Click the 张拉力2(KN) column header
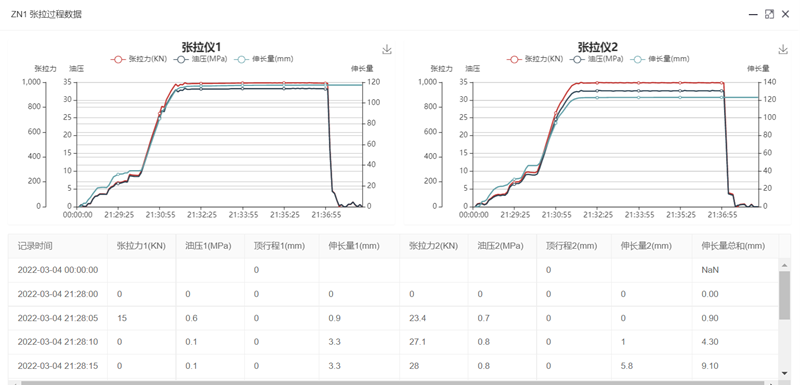 [x=434, y=246]
